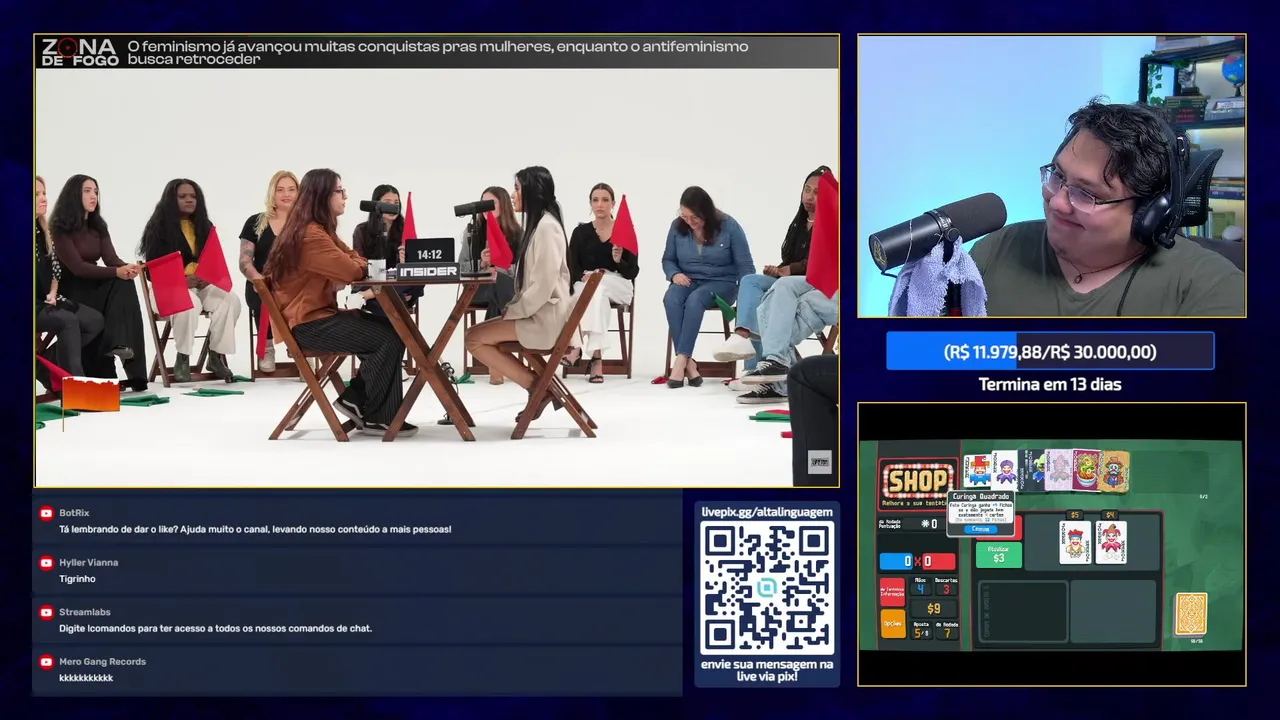Click the blue chips score box
This screenshot has height=720, width=1280.
click(896, 561)
